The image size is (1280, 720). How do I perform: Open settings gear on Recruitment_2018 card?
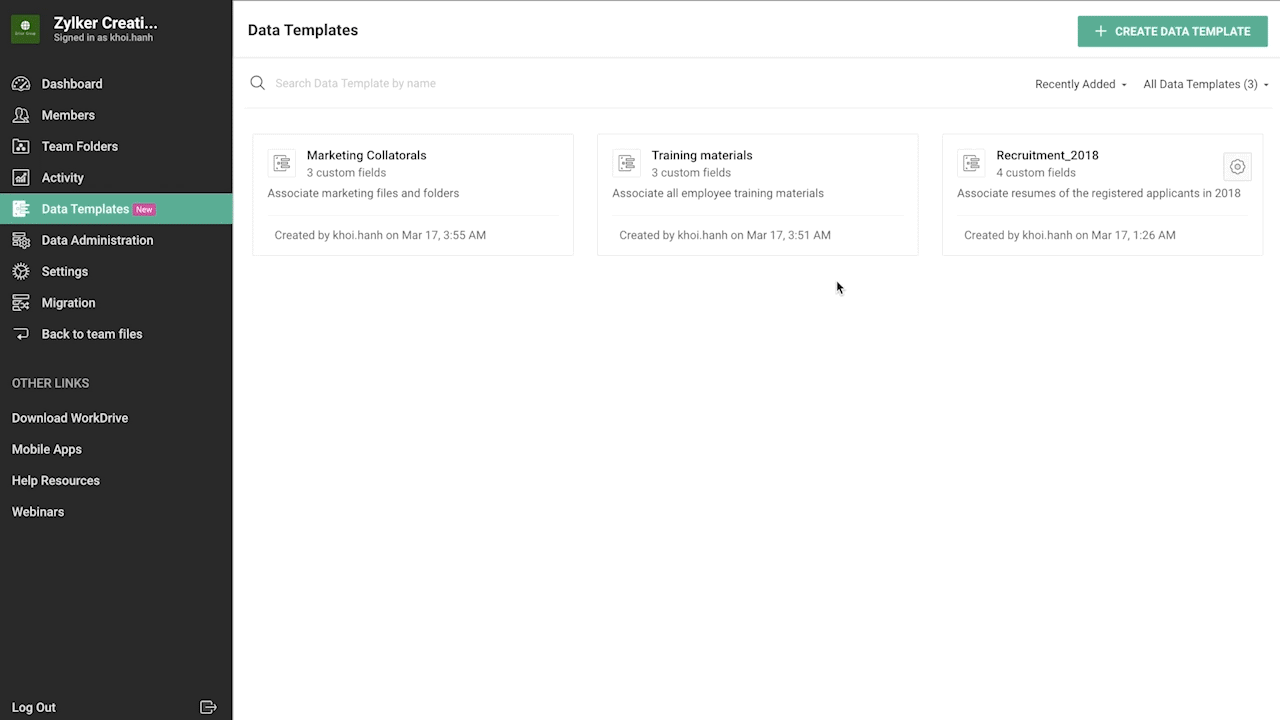tap(1237, 167)
